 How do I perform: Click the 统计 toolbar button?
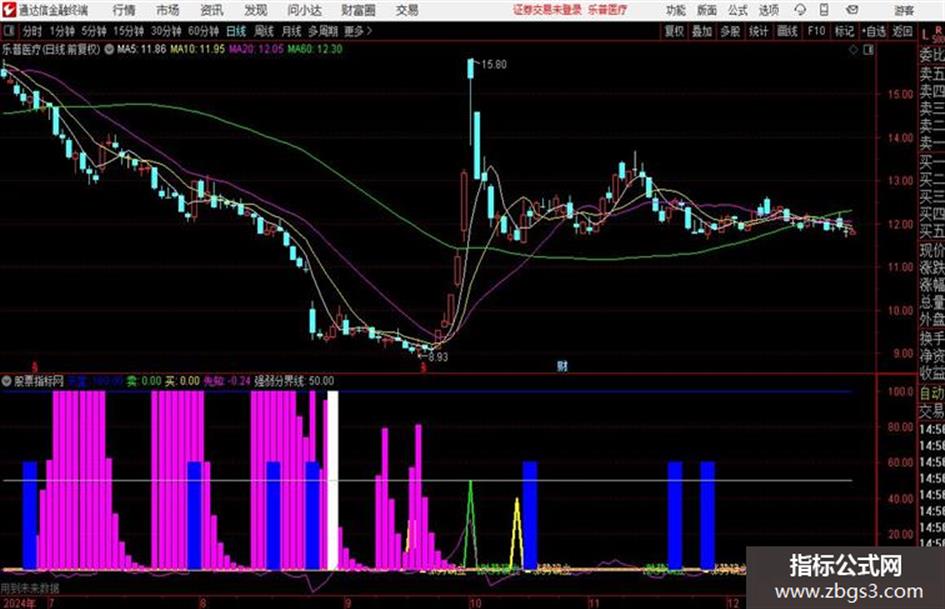pyautogui.click(x=758, y=31)
